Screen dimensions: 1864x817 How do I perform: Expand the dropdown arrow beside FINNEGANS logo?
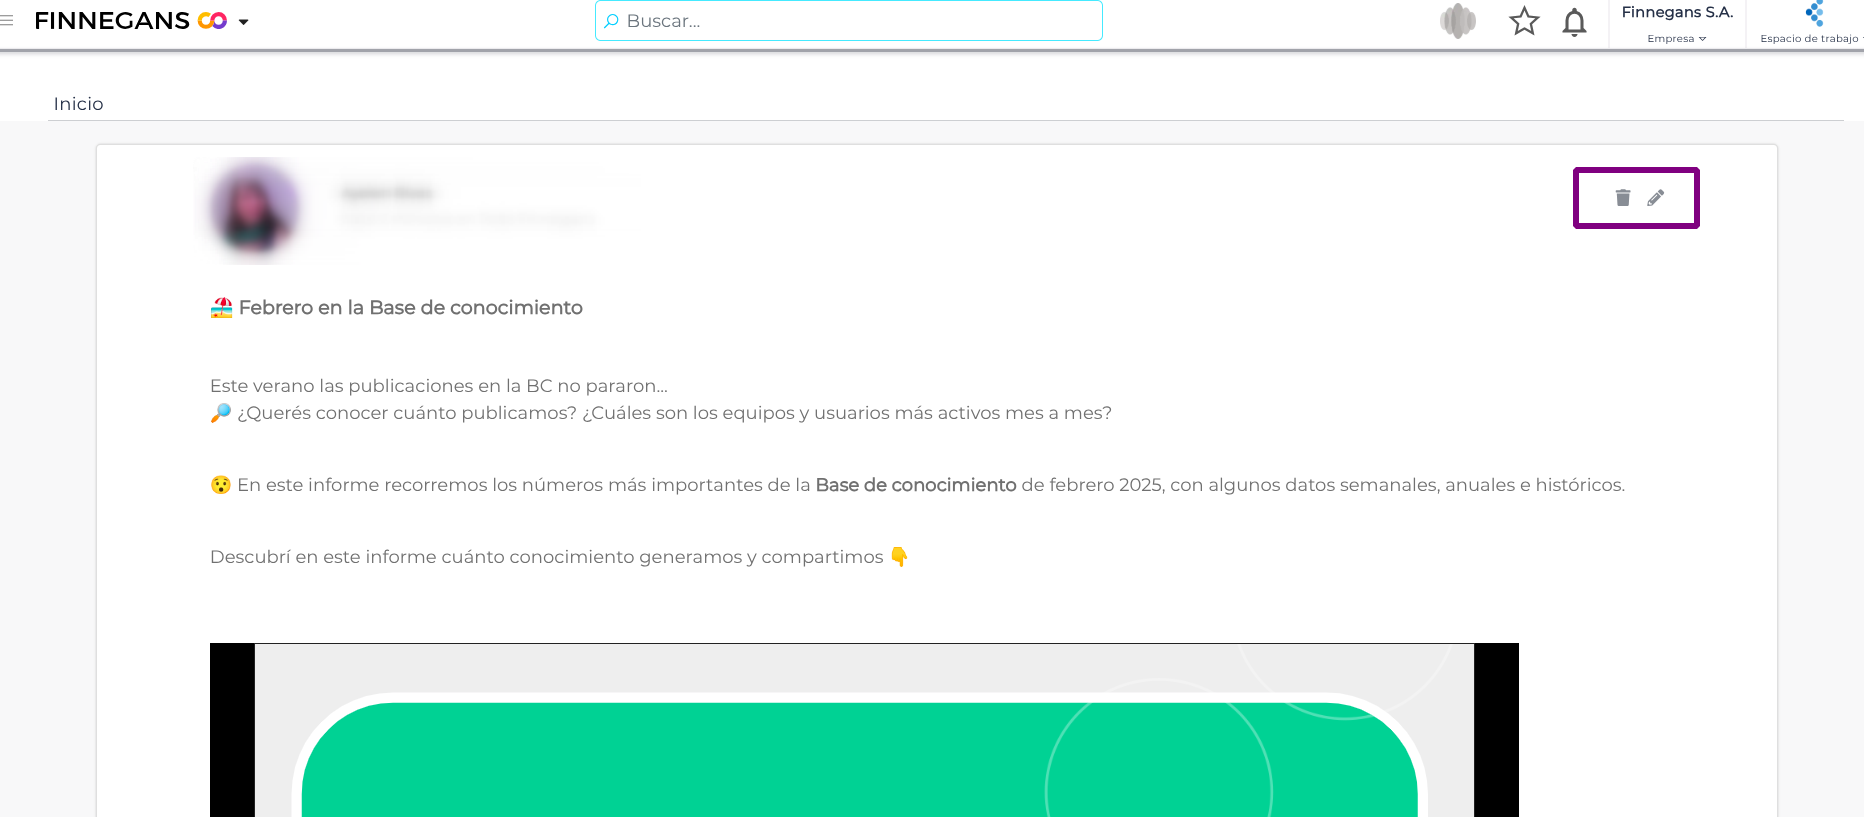(243, 22)
